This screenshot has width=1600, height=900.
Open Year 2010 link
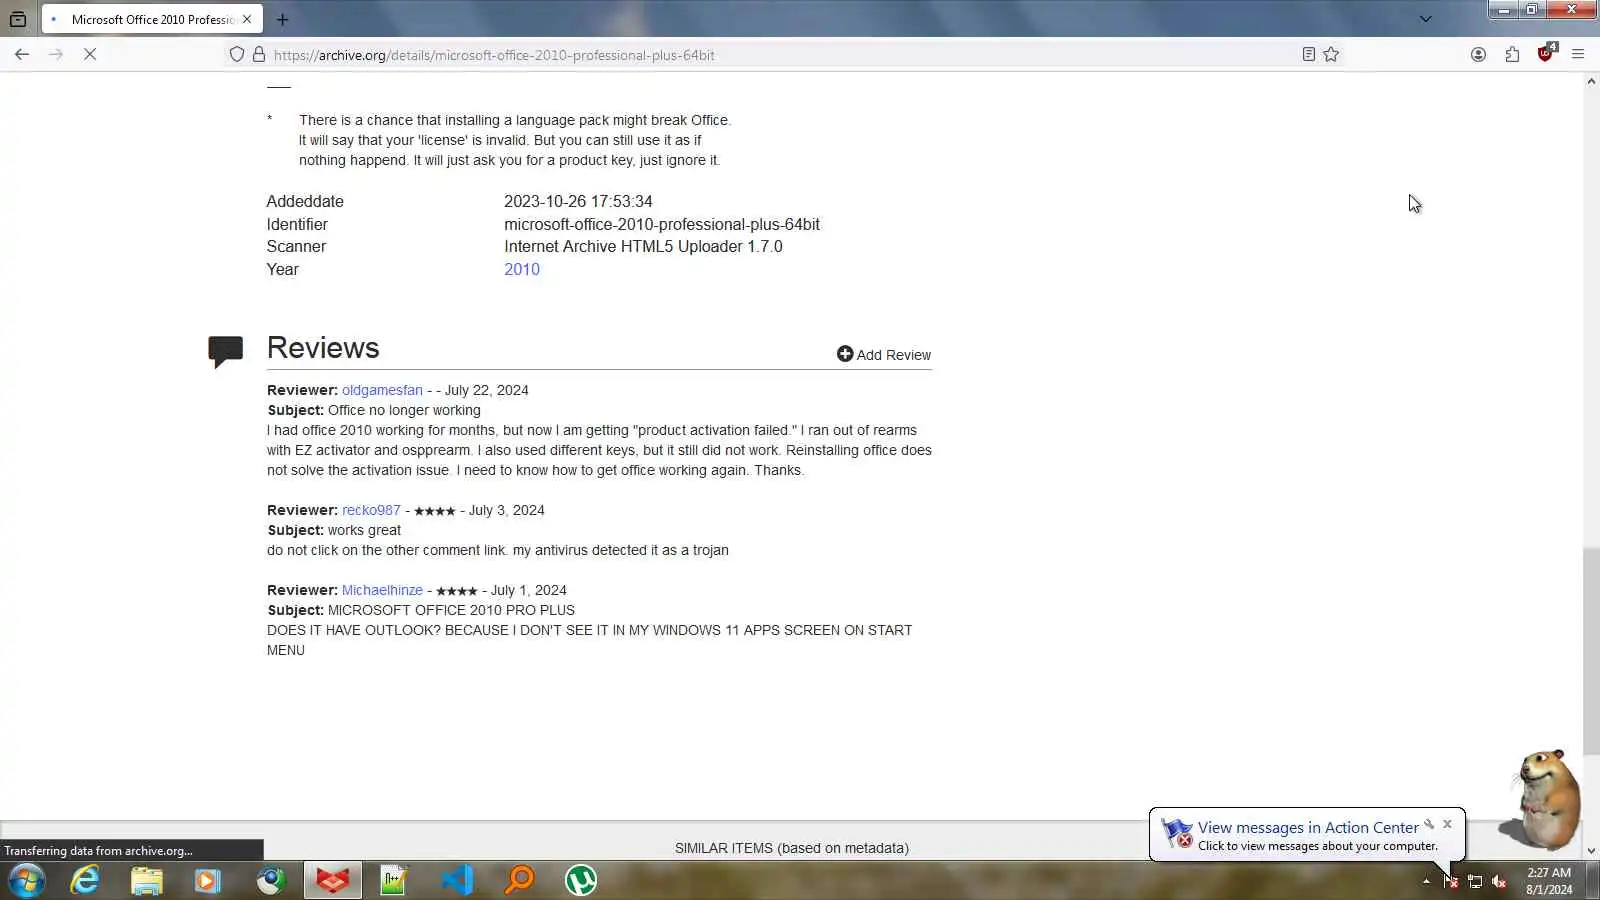[522, 269]
